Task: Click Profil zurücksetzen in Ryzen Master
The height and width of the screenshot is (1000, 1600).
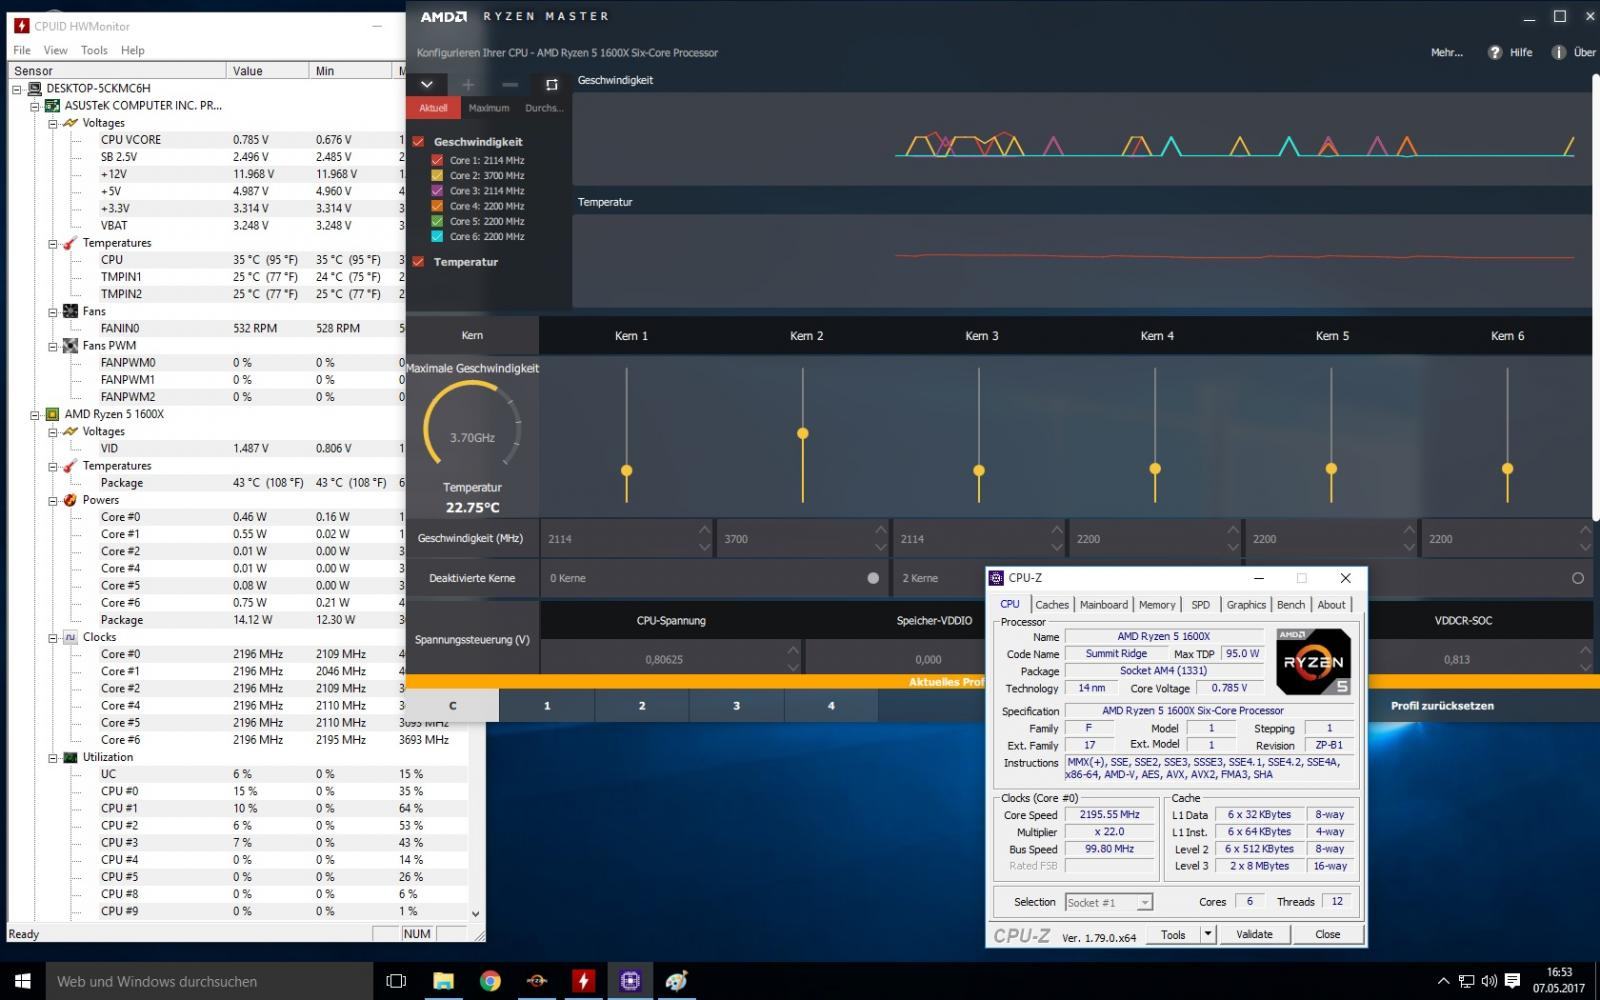Action: (x=1442, y=706)
